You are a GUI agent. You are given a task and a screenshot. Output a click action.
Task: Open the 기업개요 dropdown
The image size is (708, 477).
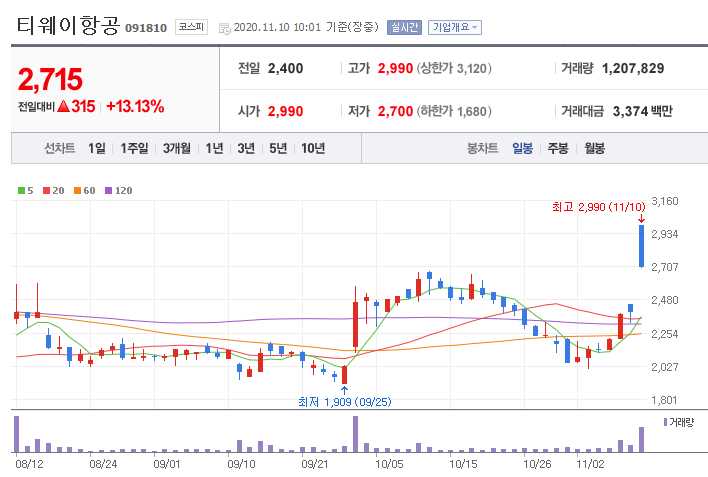tap(455, 27)
